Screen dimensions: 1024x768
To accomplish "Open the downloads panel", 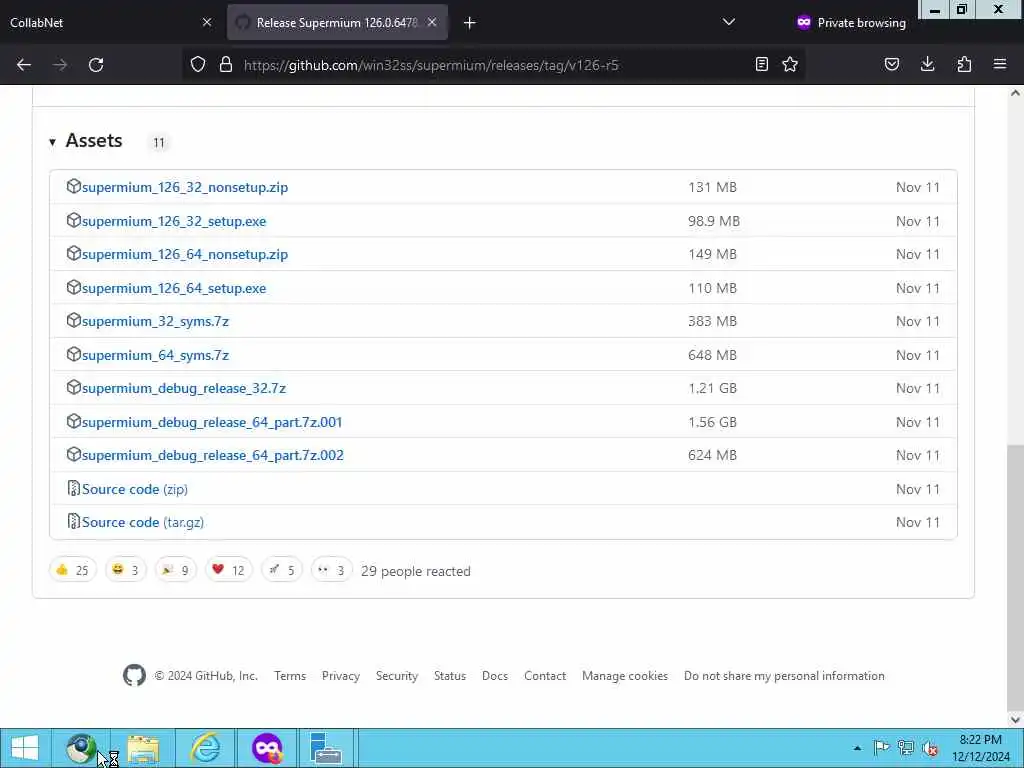I will click(927, 64).
